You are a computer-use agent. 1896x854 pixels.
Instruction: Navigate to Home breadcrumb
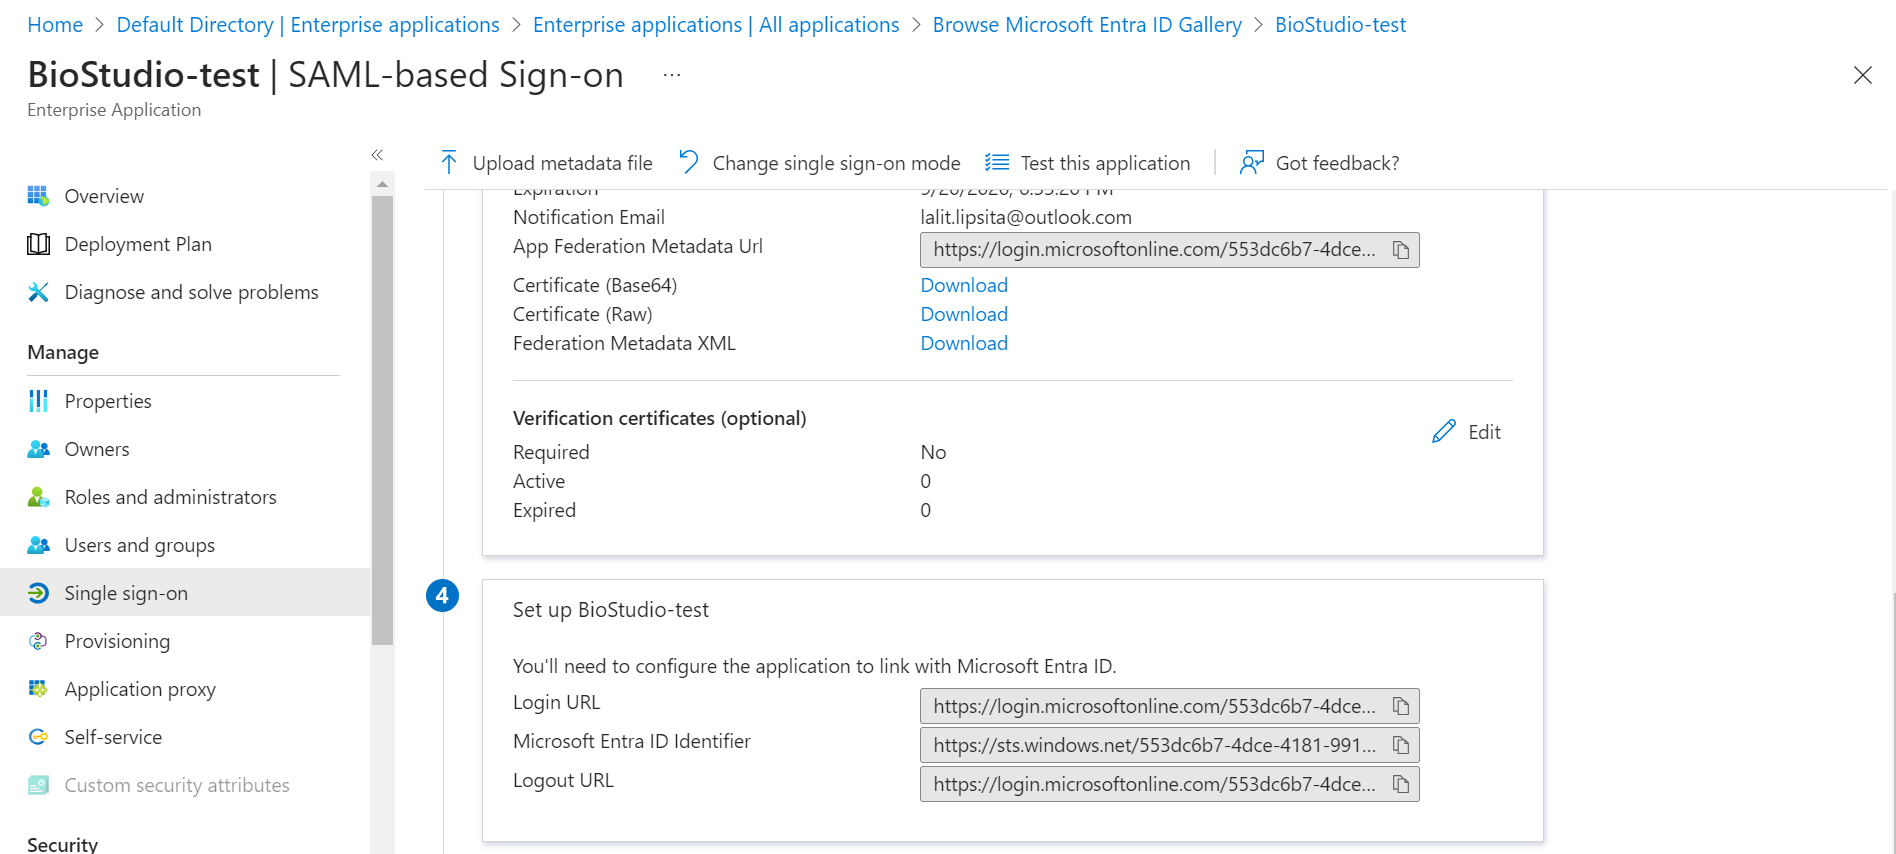pyautogui.click(x=55, y=25)
